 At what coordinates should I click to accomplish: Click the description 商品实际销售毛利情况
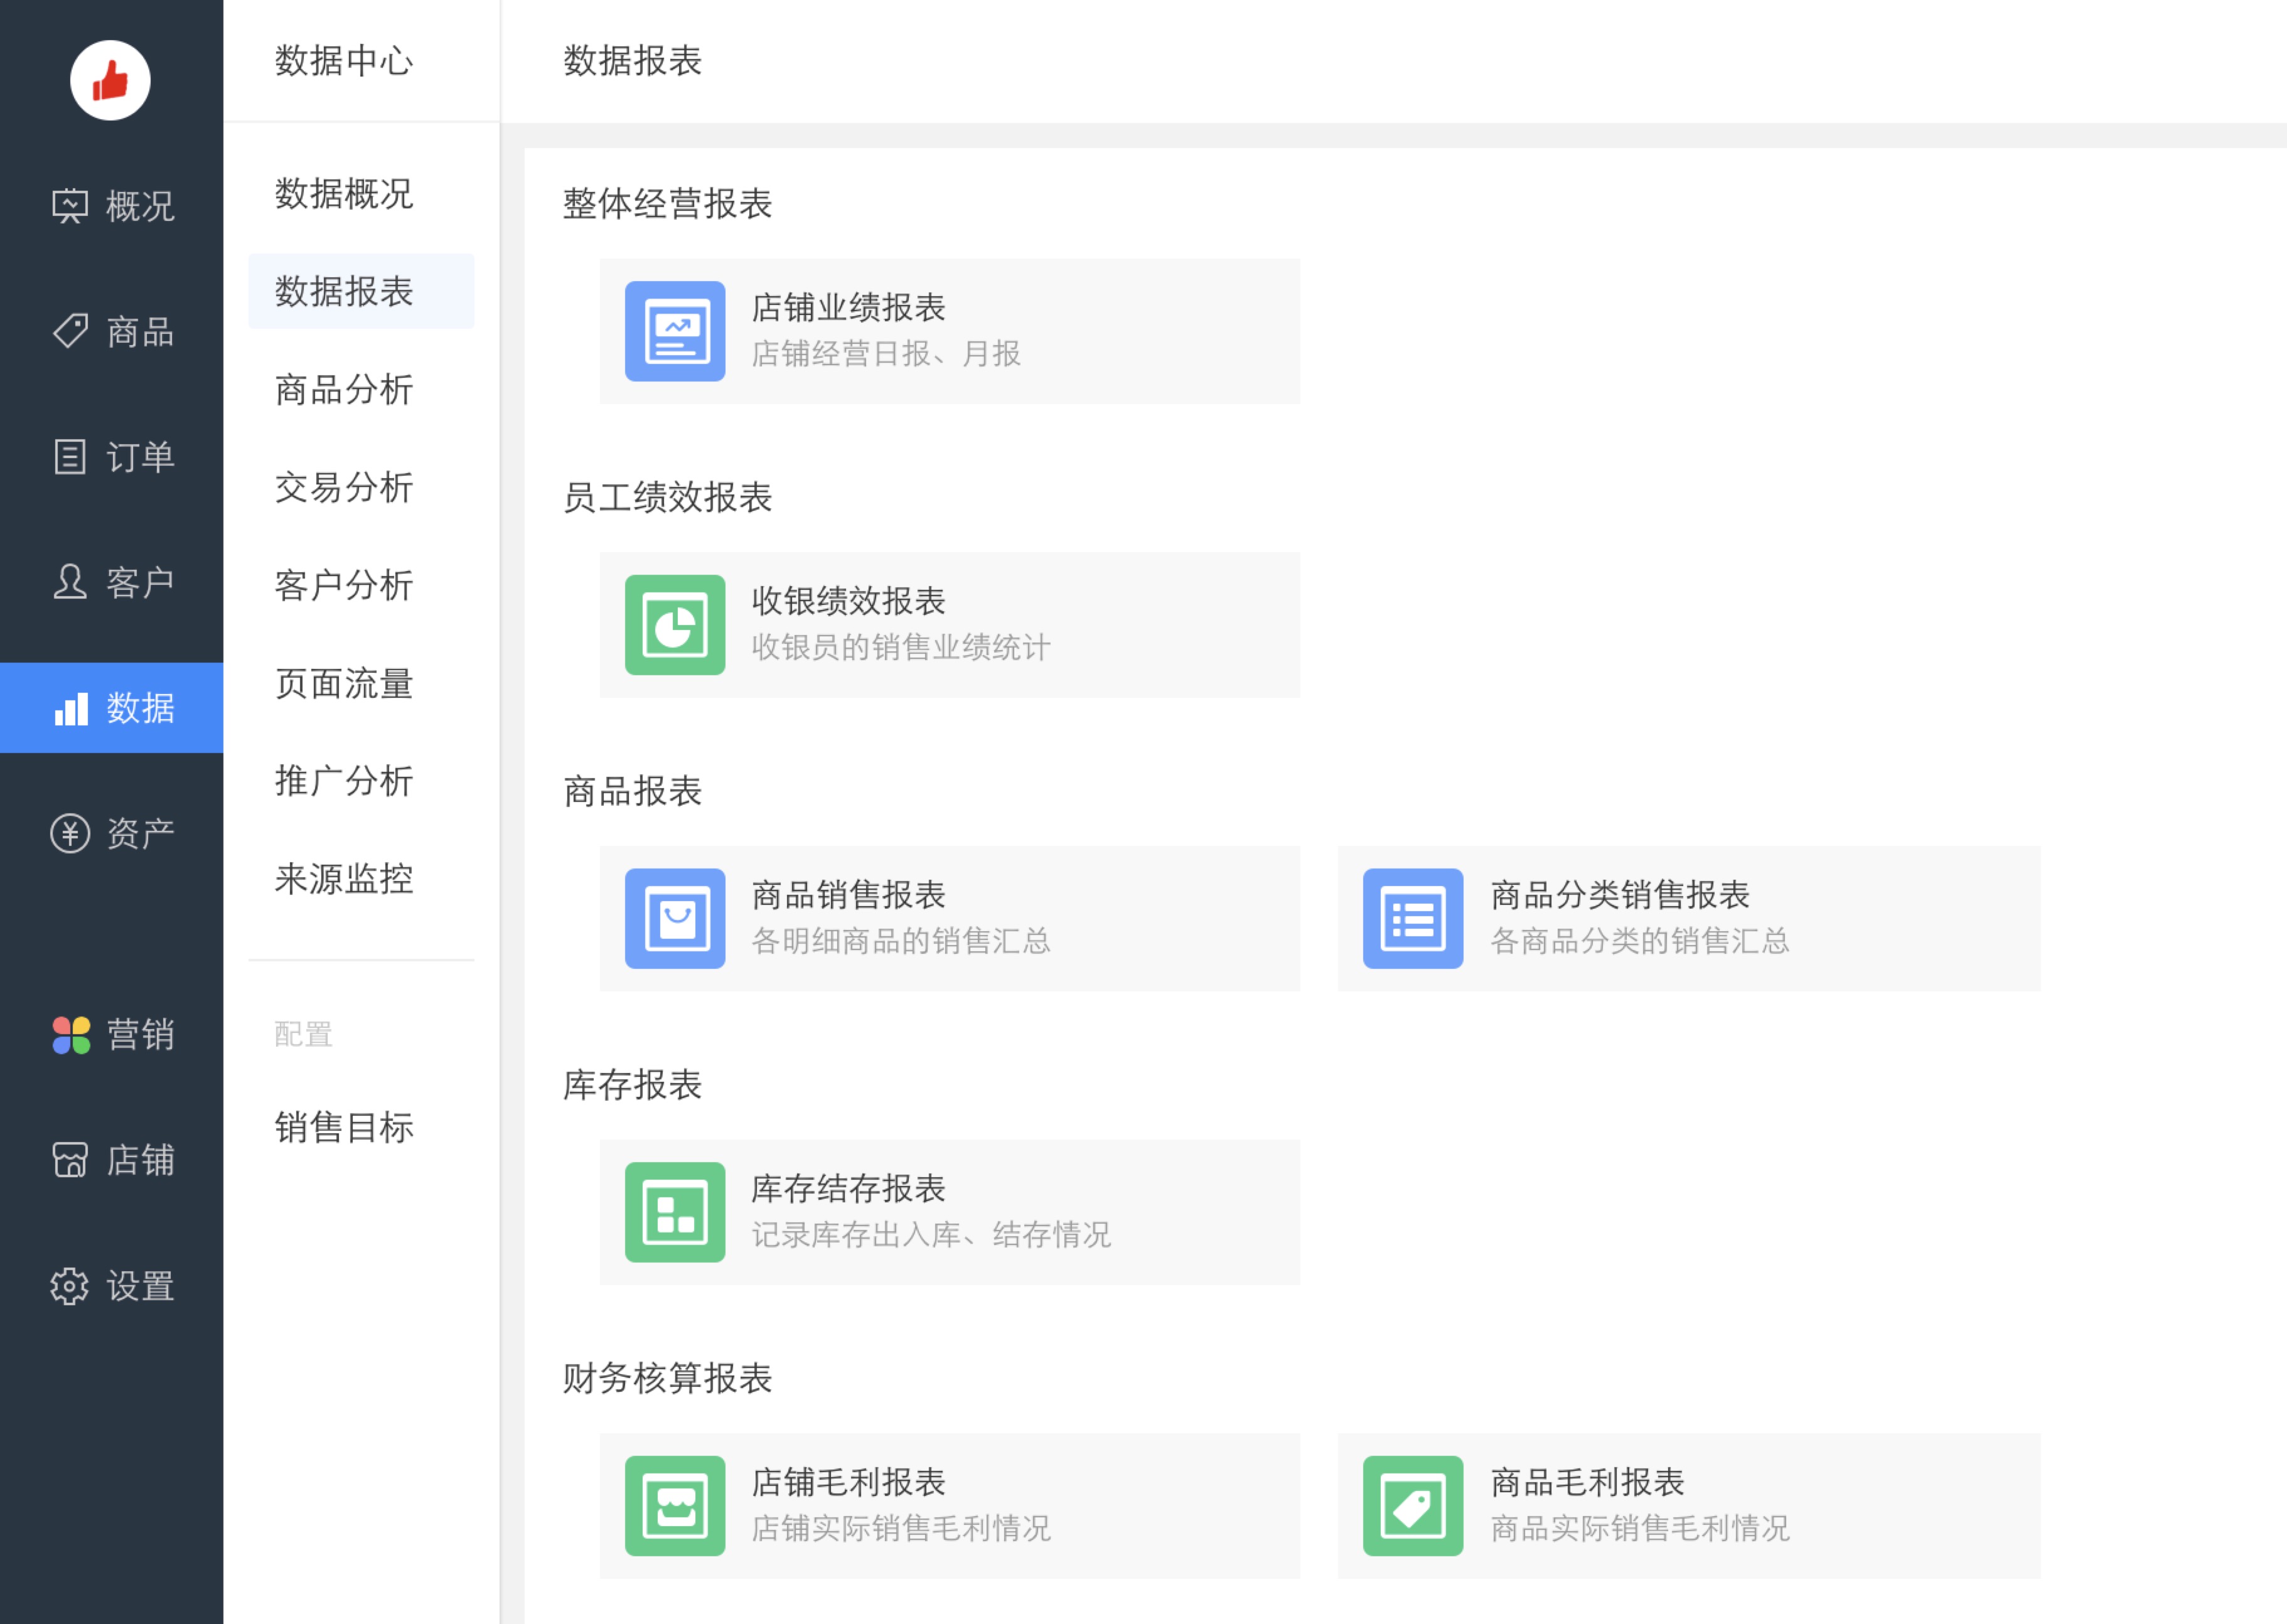[1640, 1528]
